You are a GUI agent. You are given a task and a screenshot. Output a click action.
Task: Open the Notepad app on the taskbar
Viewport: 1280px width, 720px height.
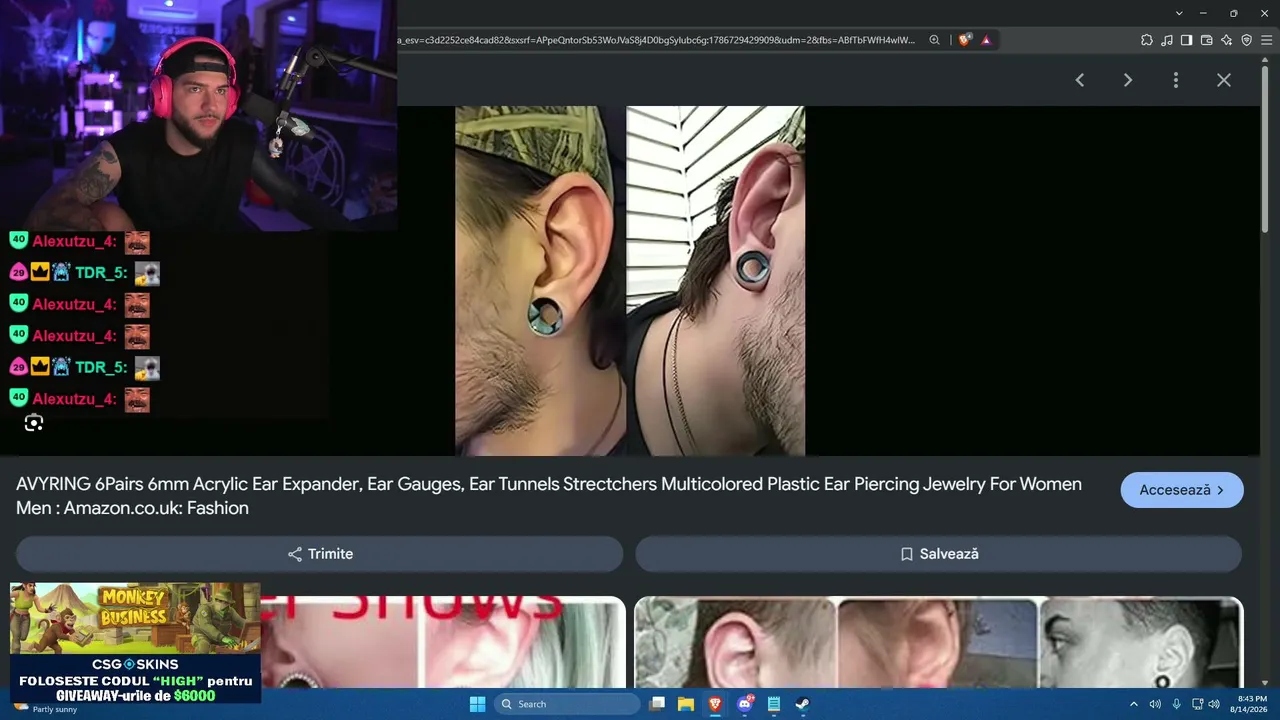point(774,704)
